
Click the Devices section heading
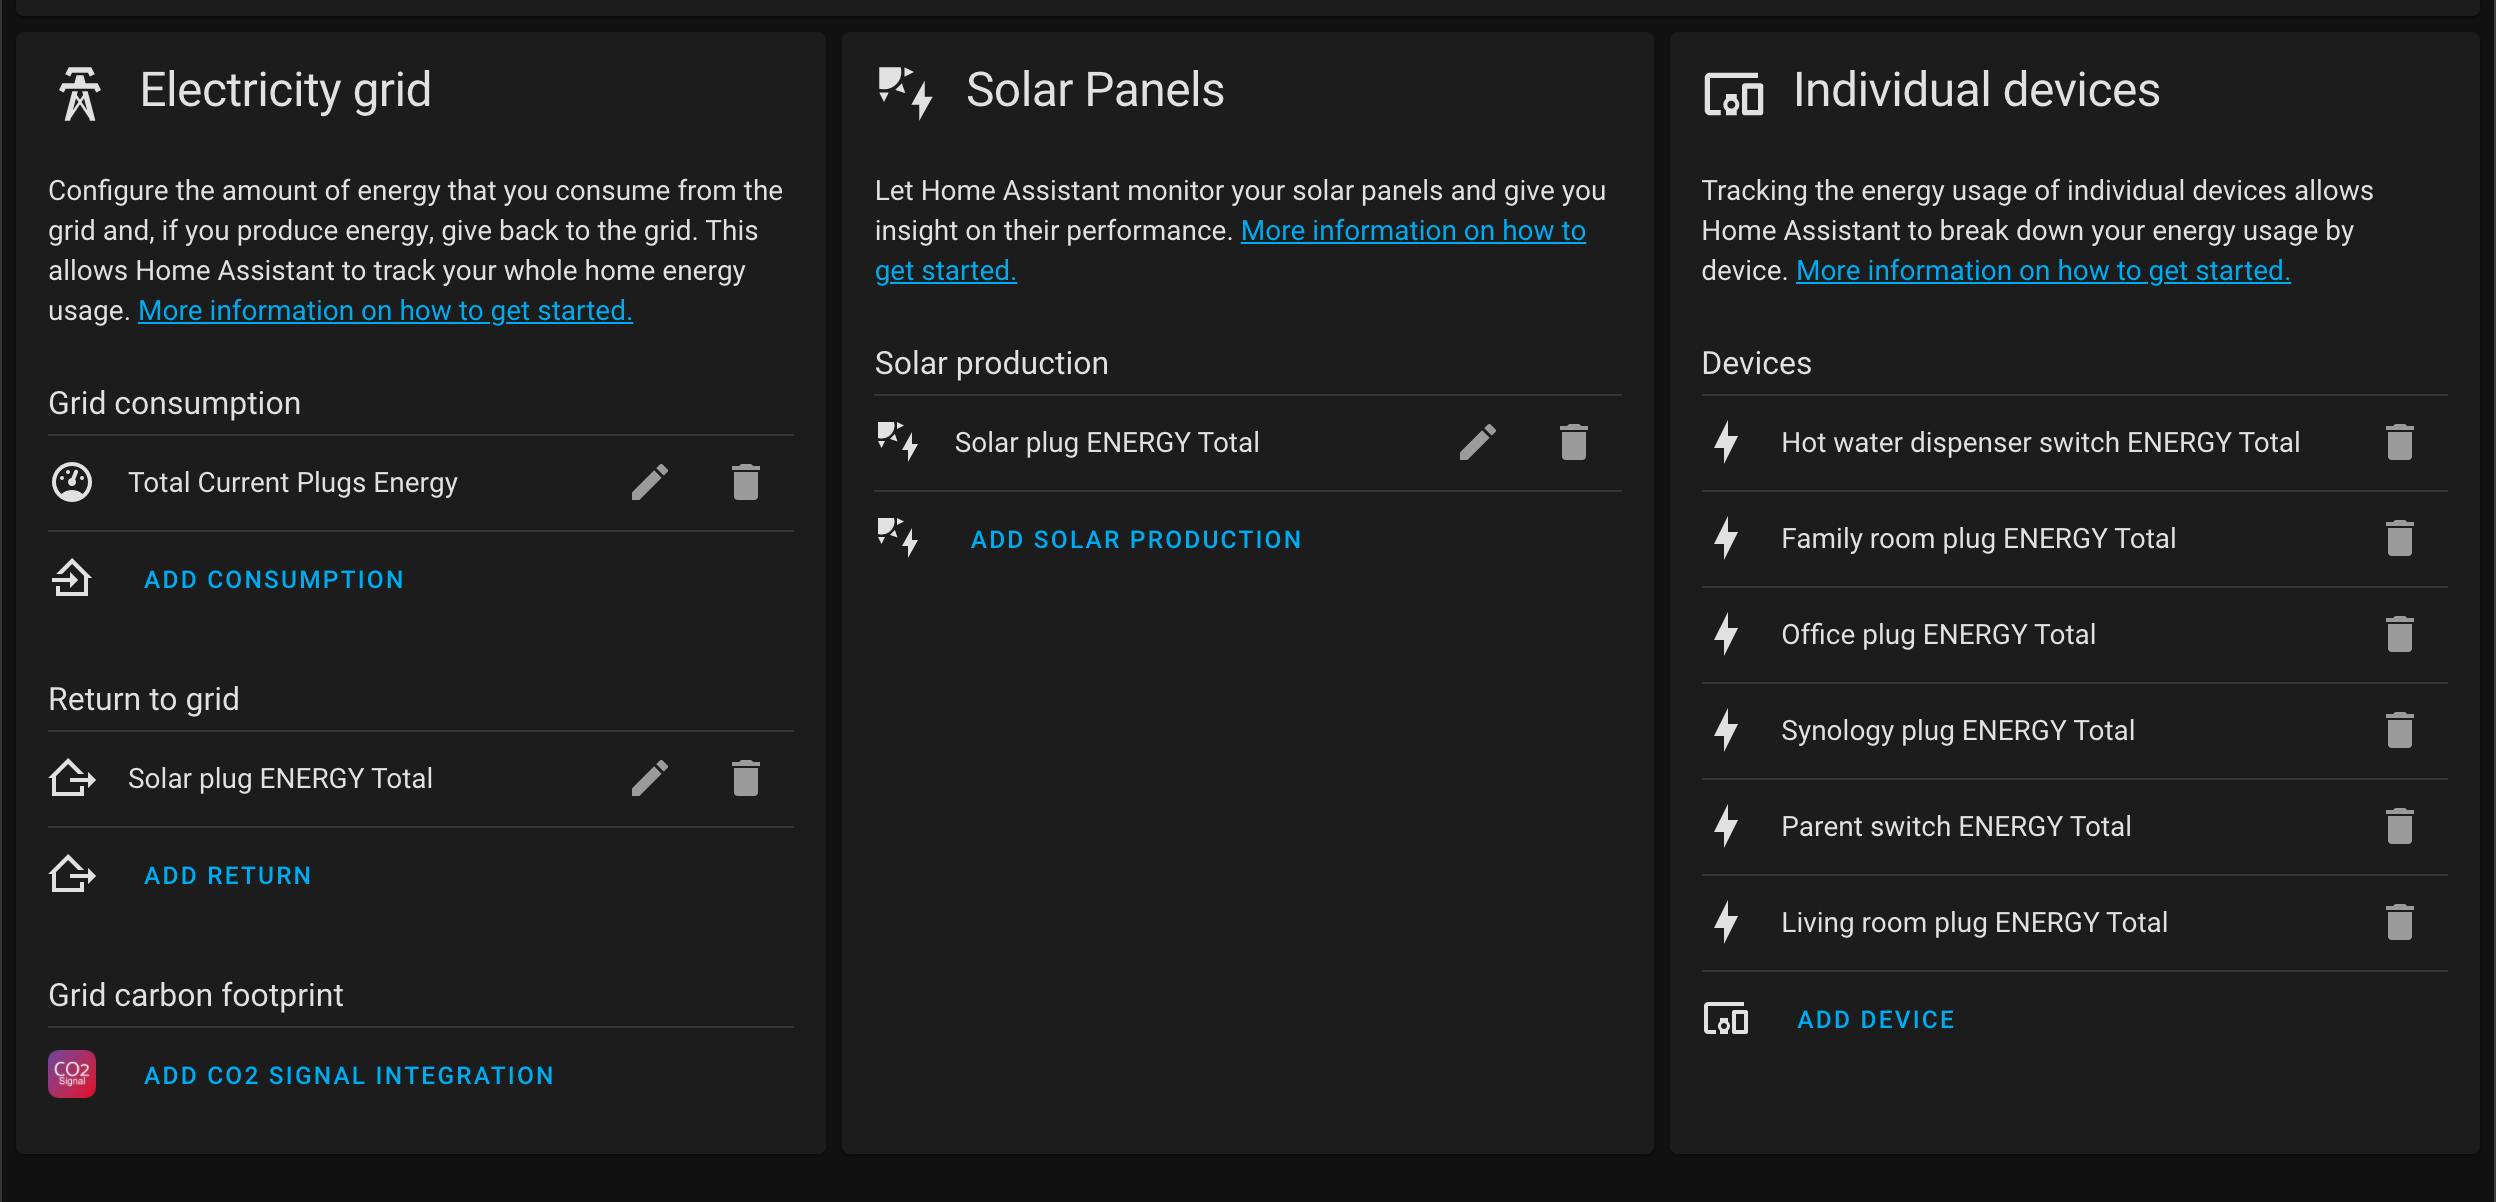coord(1757,363)
